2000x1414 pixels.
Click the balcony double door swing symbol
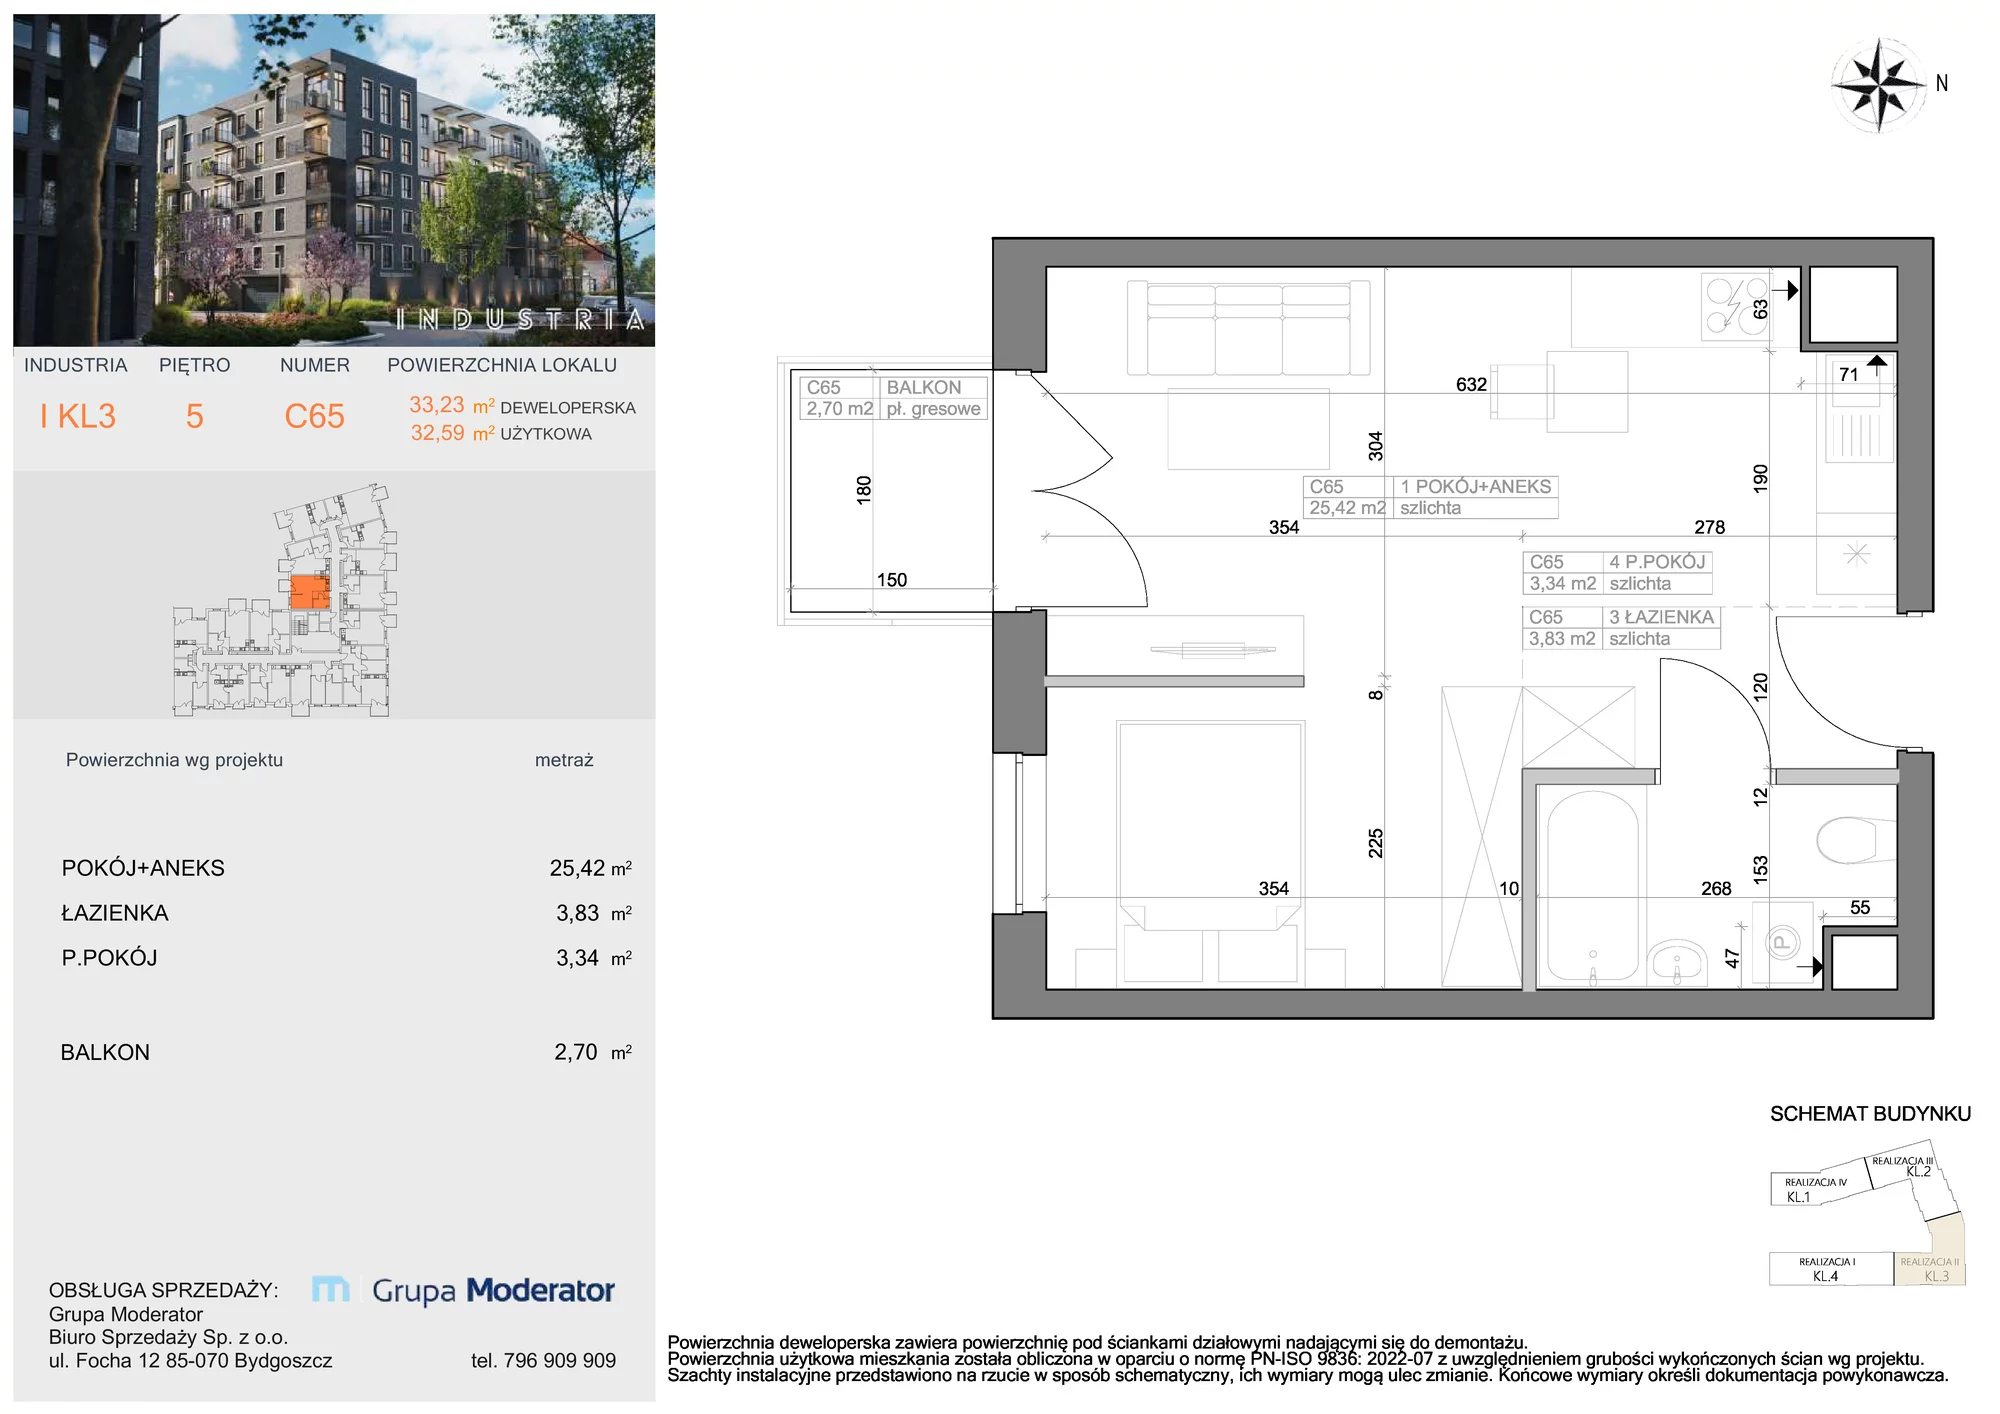(x=1089, y=489)
